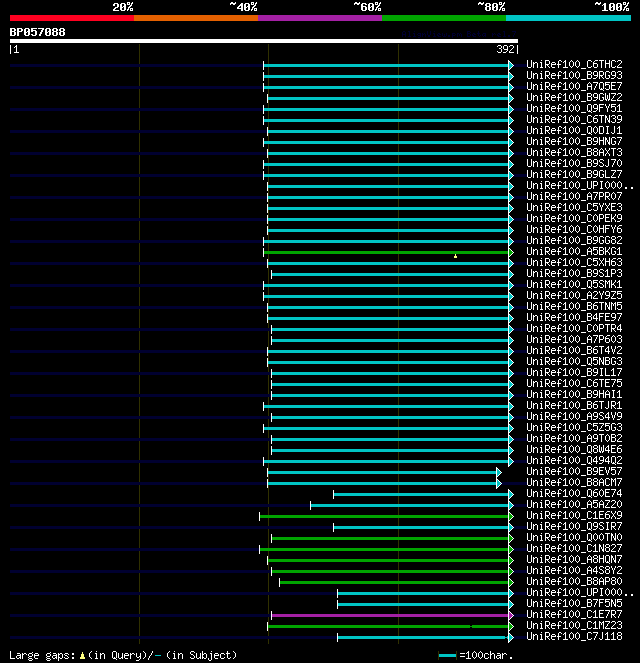Click the green alignment bar for C1E6X9
The width and height of the screenshot is (640, 663).
tap(384, 516)
